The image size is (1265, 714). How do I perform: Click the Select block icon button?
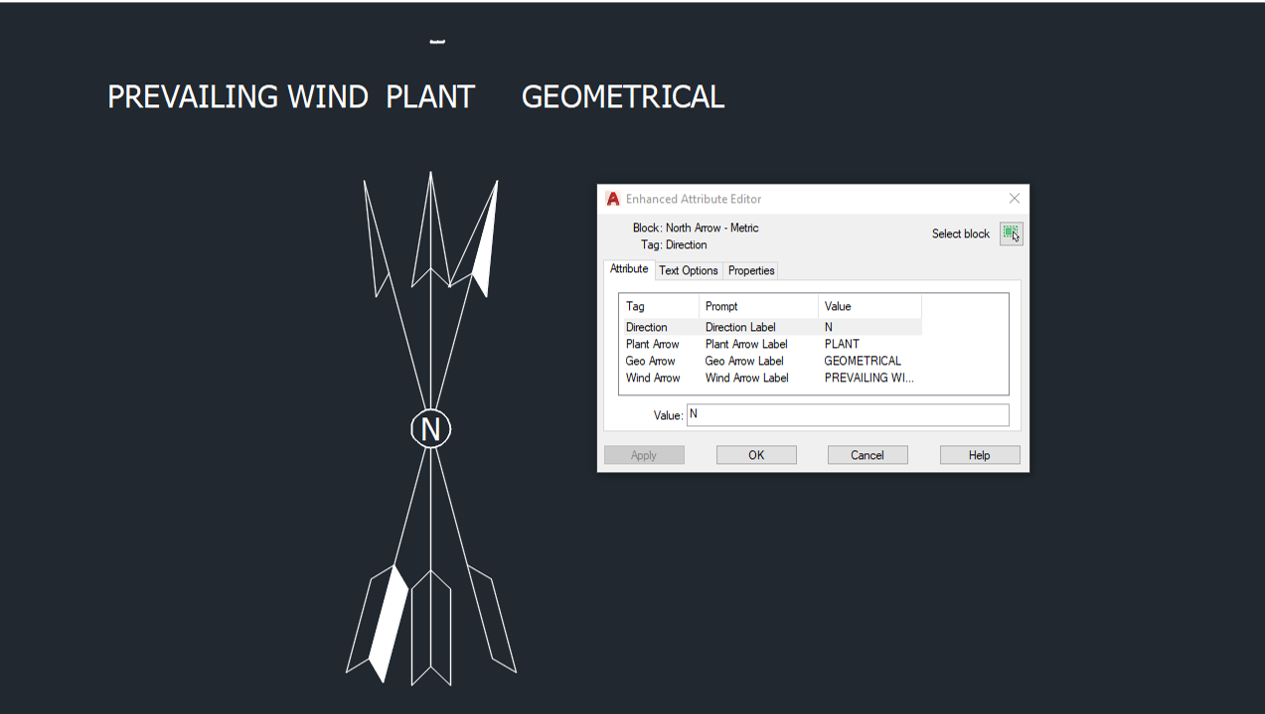(1011, 234)
